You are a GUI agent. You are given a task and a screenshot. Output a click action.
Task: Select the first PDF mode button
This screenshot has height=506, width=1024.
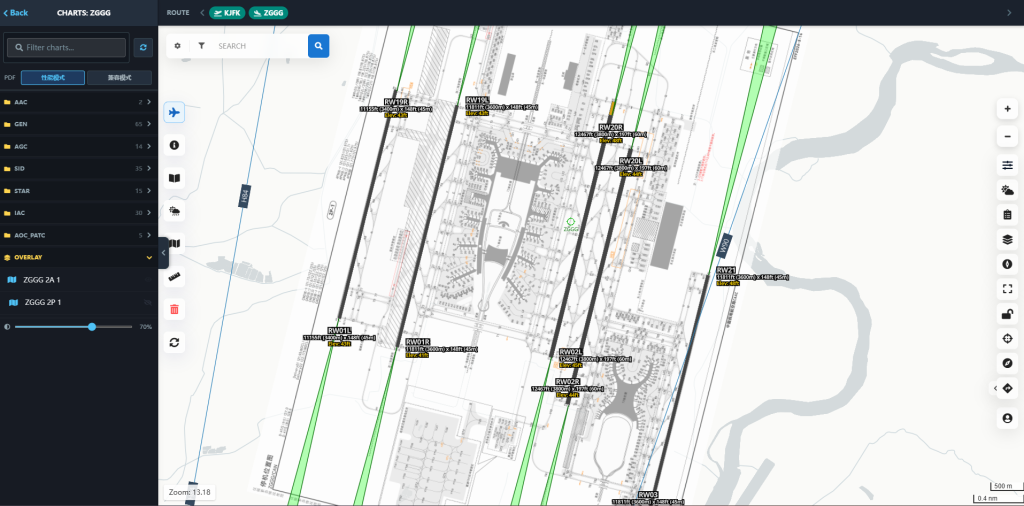pyautogui.click(x=53, y=77)
